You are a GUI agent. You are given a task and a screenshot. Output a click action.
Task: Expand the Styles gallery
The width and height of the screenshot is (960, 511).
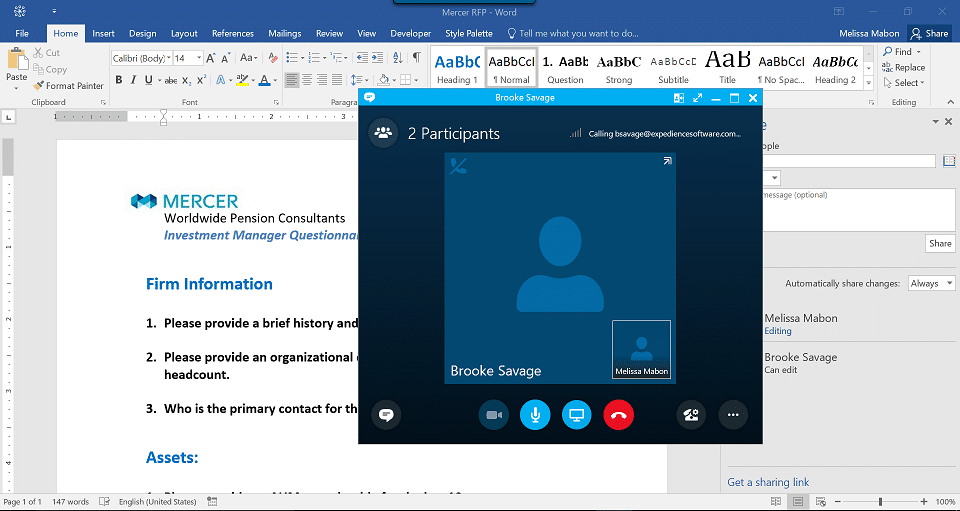coord(868,83)
